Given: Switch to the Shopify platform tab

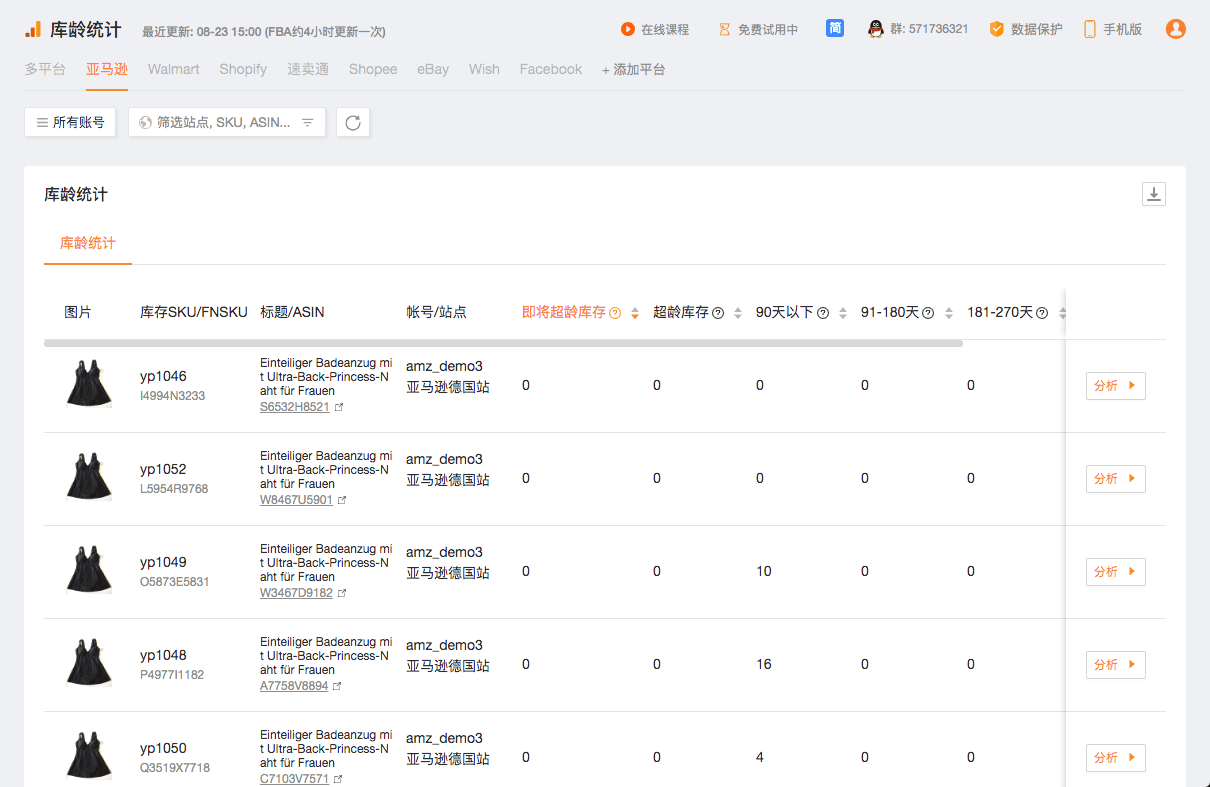Looking at the screenshot, I should coord(243,69).
